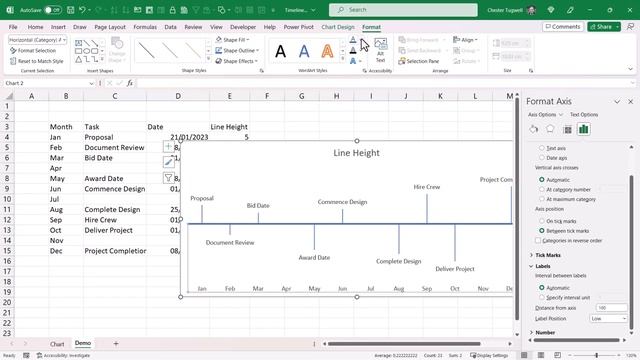640x360 pixels.
Task: Toggle the AutoSave switch
Action: (53, 10)
